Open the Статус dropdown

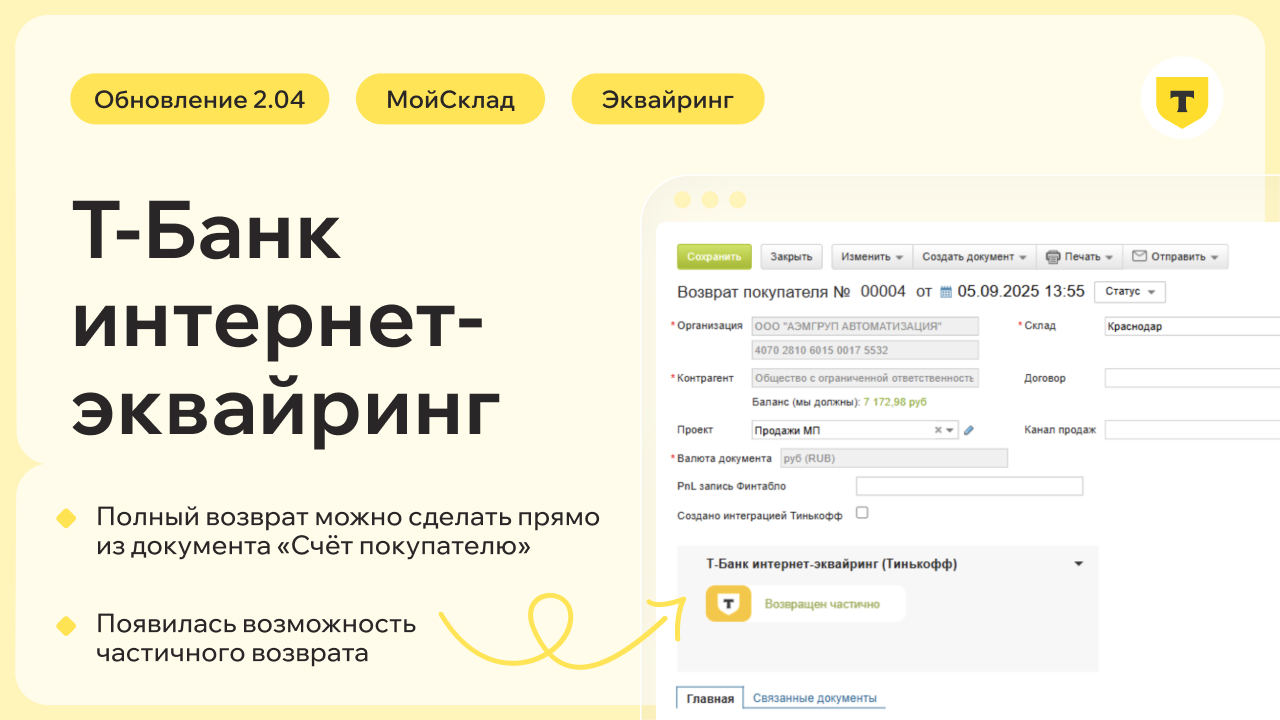(x=1130, y=292)
